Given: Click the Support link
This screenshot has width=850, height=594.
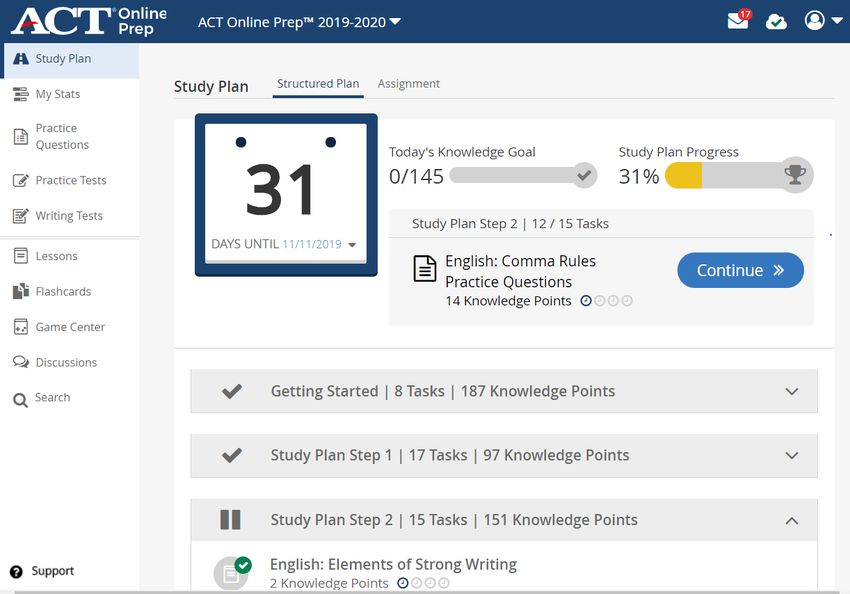Looking at the screenshot, I should point(53,571).
